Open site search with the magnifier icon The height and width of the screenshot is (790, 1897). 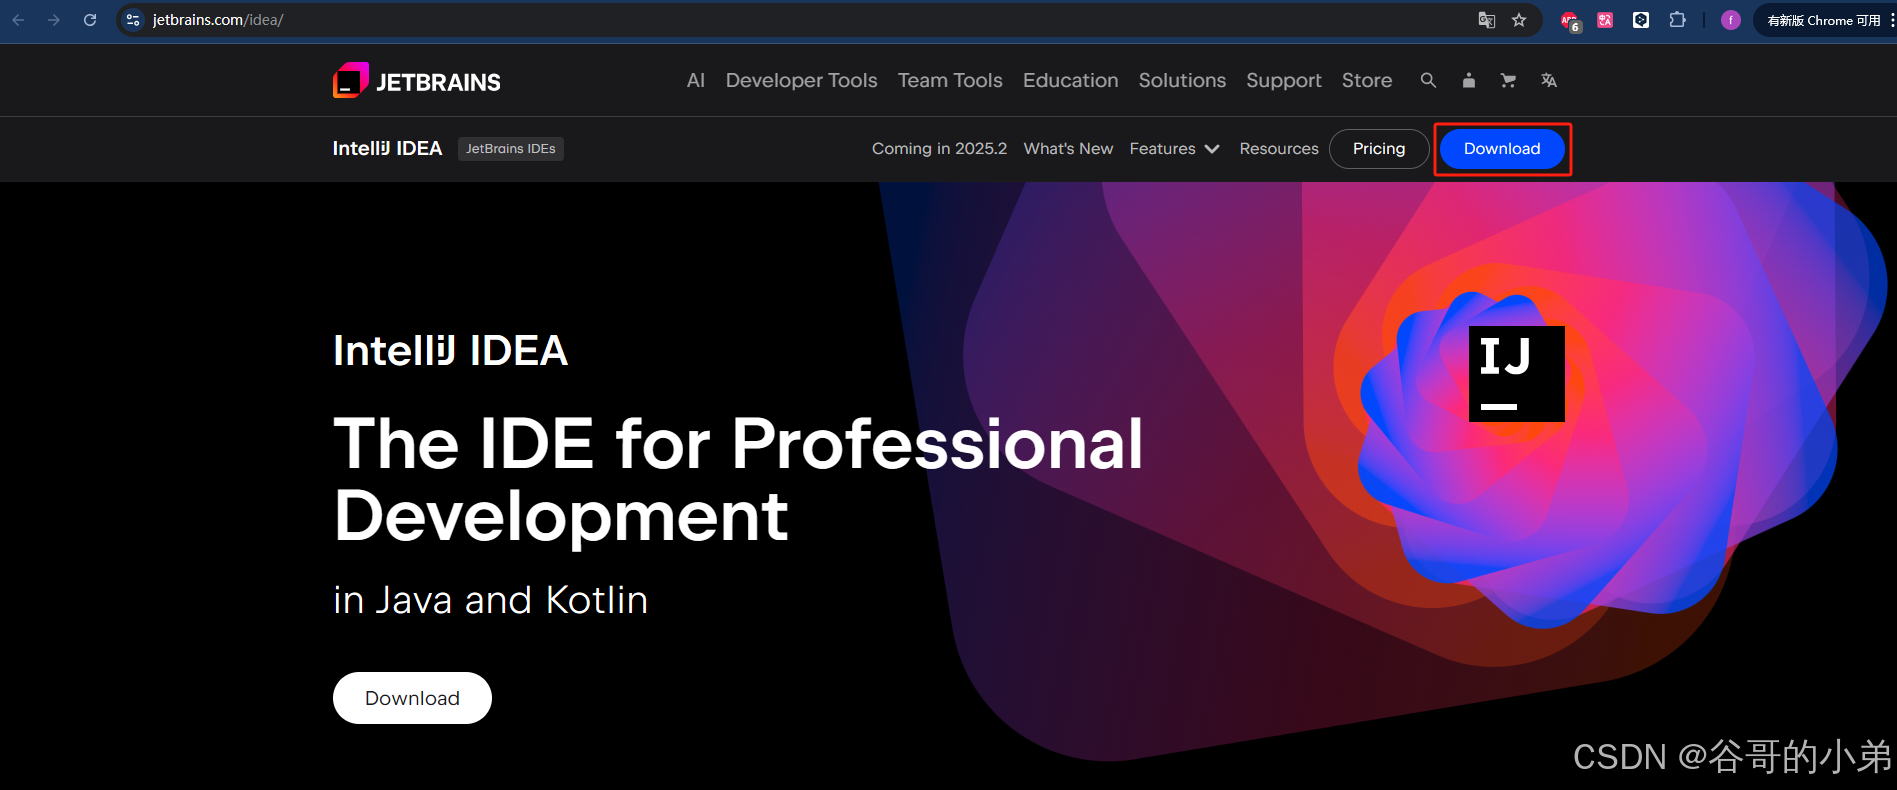coord(1428,80)
